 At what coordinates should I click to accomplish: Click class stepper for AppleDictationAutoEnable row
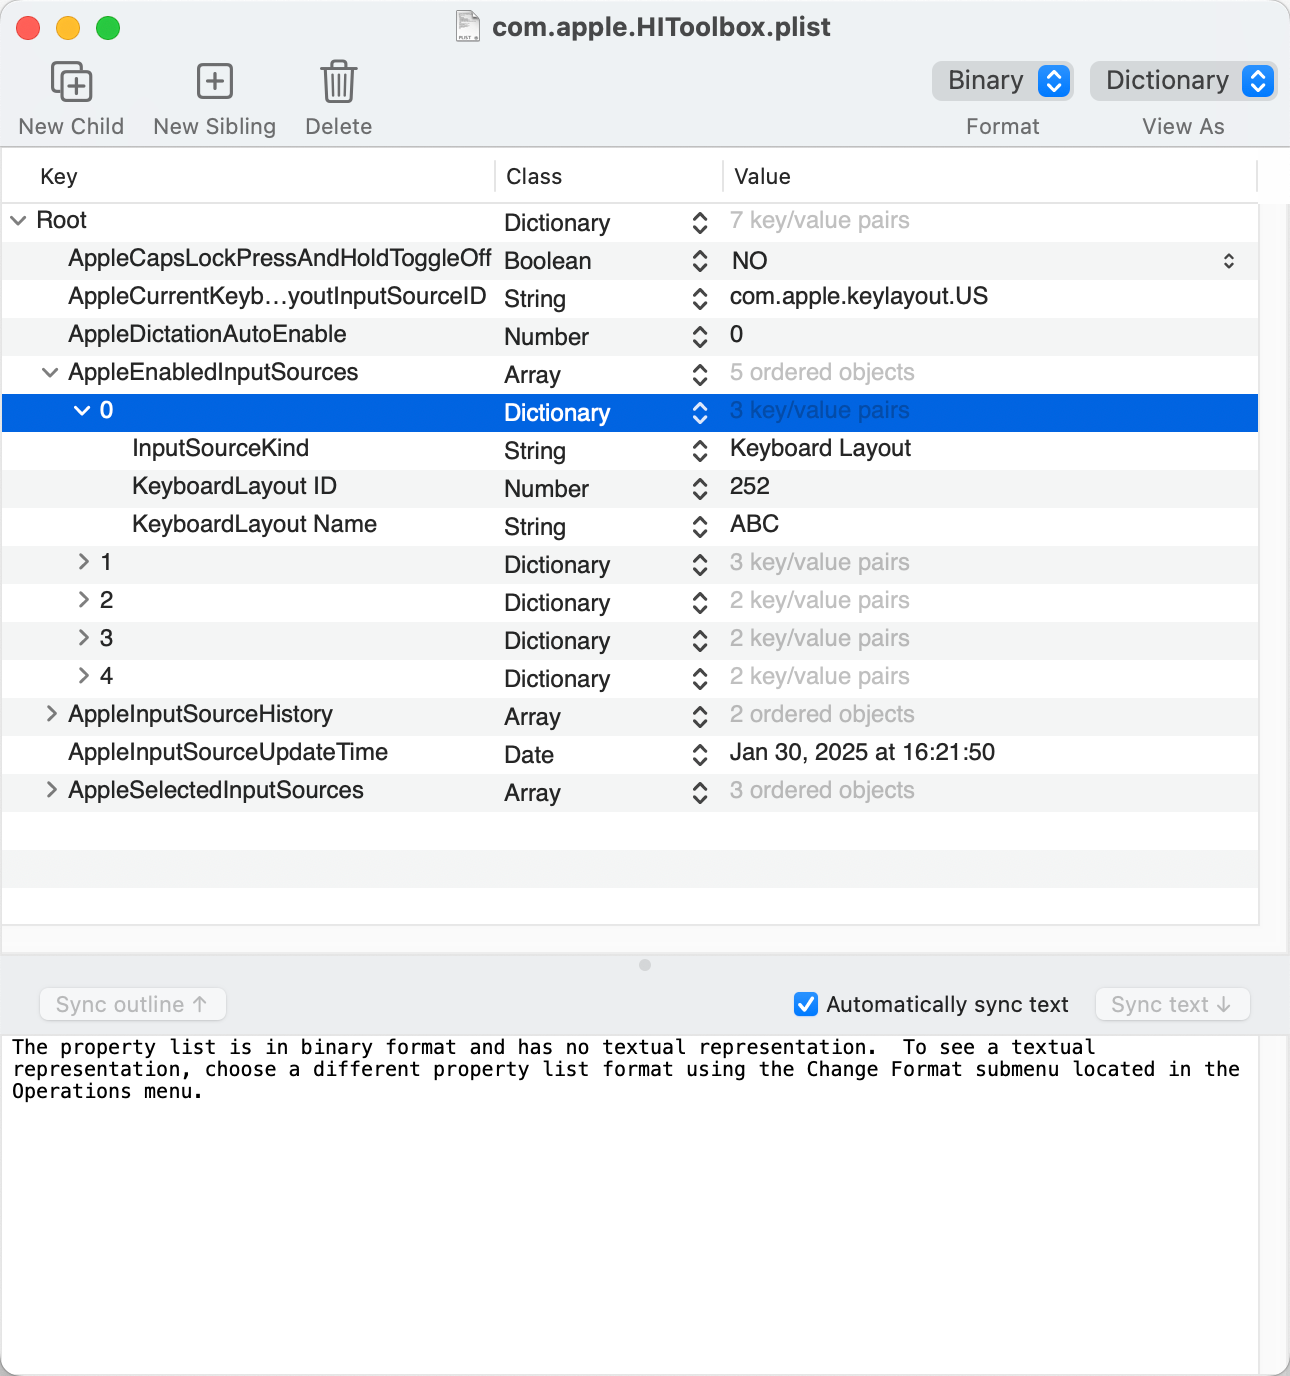(700, 337)
